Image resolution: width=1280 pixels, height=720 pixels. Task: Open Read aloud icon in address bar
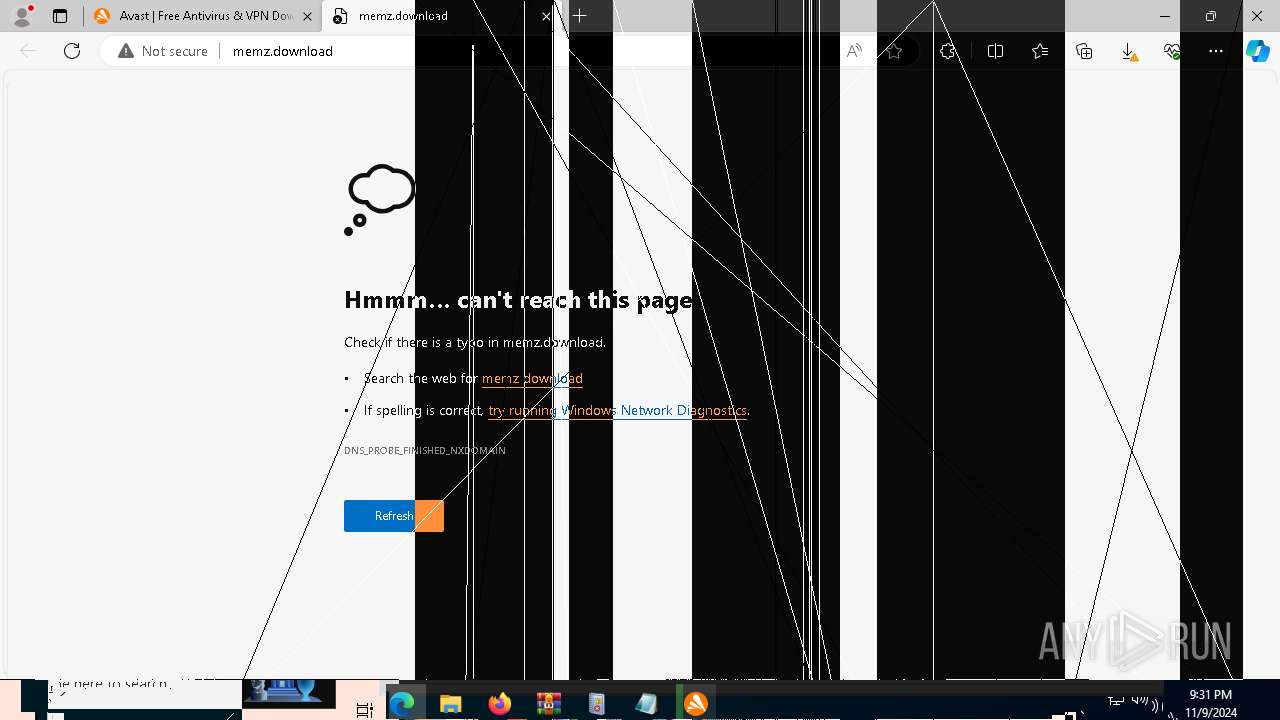coord(854,51)
